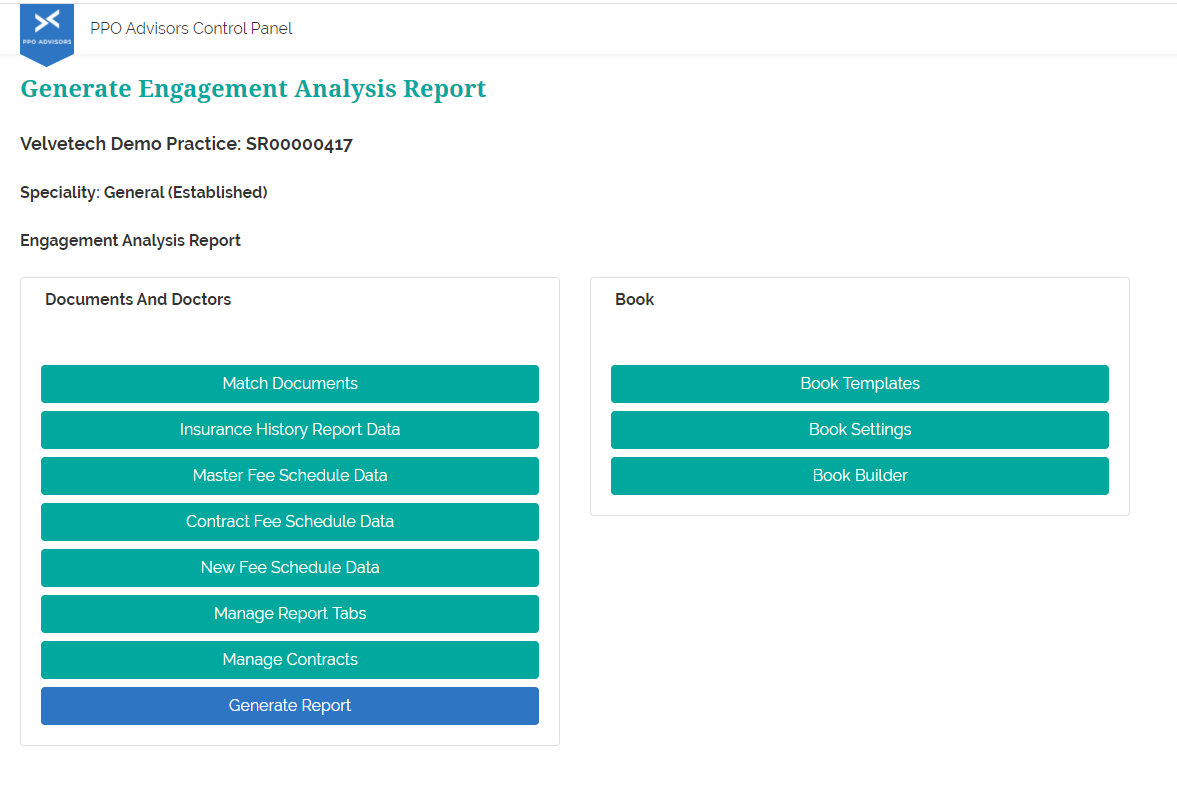The width and height of the screenshot is (1177, 796).
Task: Click the Generate Engagement Analysis Report heading
Action: [253, 89]
